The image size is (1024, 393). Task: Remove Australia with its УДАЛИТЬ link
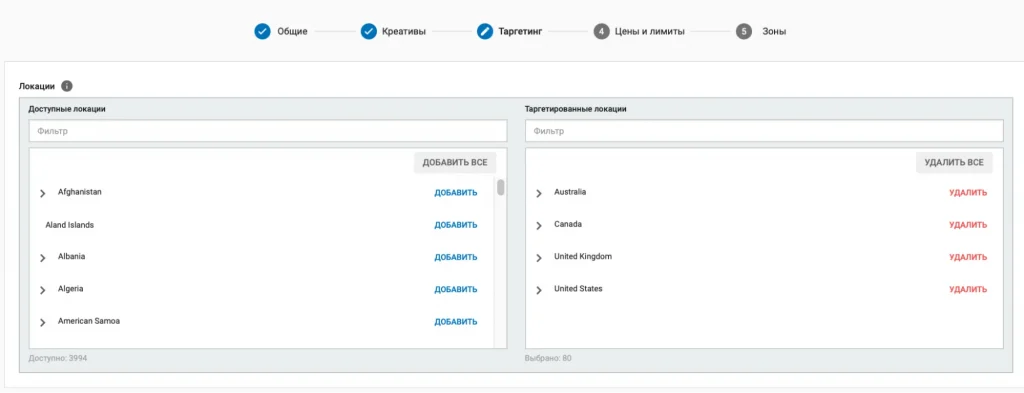click(x=968, y=193)
